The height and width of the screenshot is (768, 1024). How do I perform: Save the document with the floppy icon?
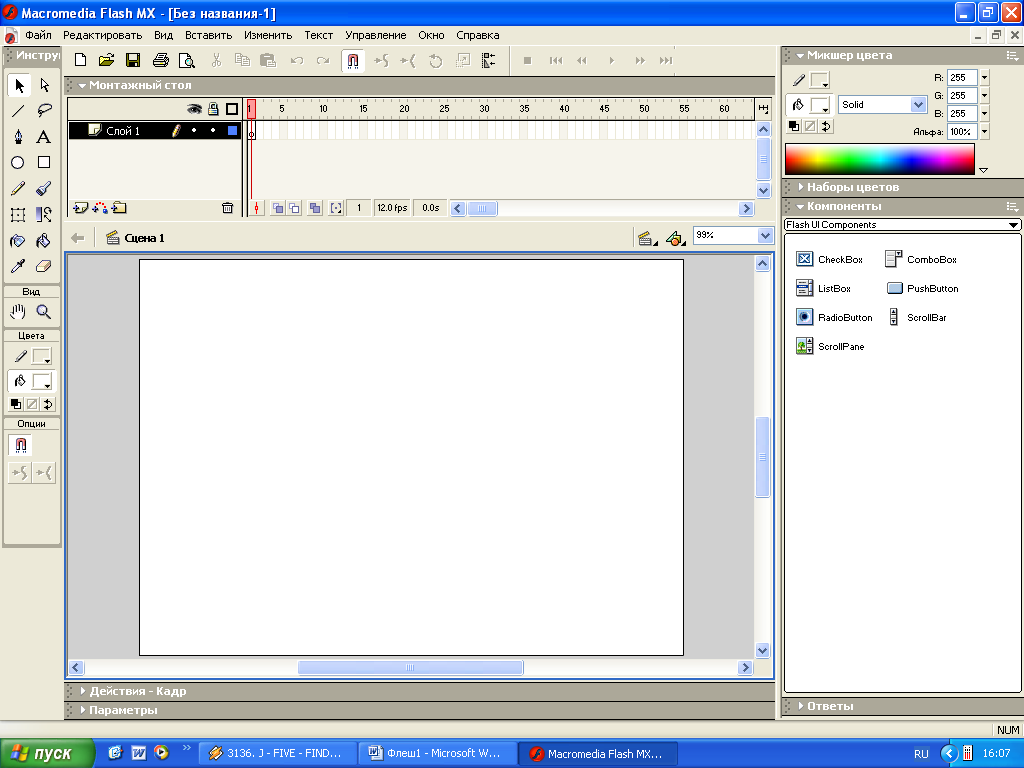[133, 61]
